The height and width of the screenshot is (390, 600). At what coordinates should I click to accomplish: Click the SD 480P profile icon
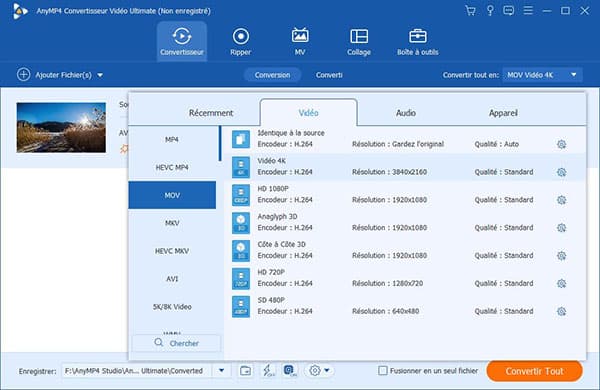[x=241, y=306]
